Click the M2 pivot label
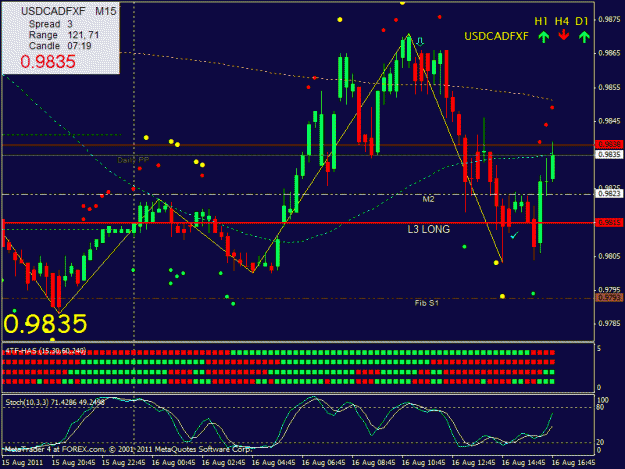The height and width of the screenshot is (469, 625). 428,199
